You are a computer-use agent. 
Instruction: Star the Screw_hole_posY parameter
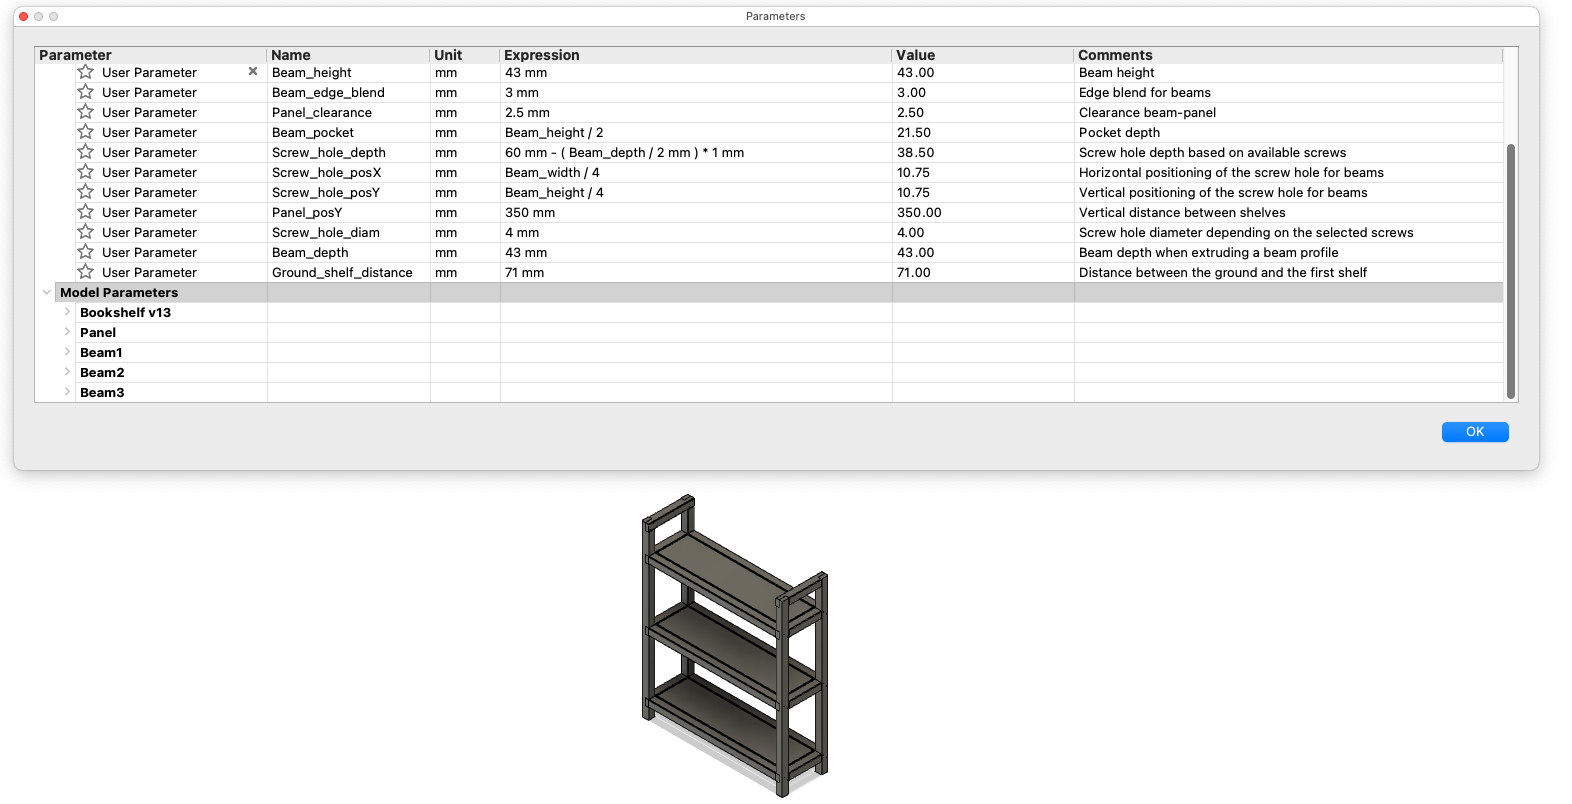(x=86, y=192)
